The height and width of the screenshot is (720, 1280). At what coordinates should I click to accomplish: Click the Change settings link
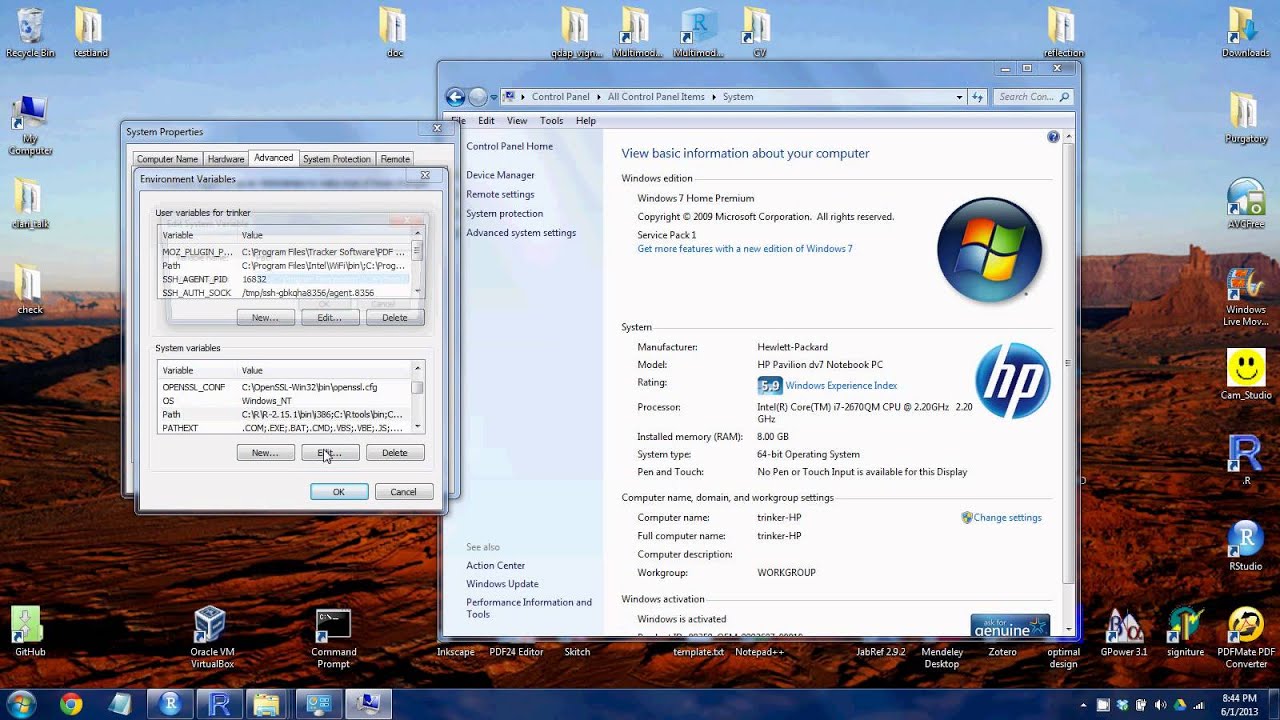(1007, 518)
